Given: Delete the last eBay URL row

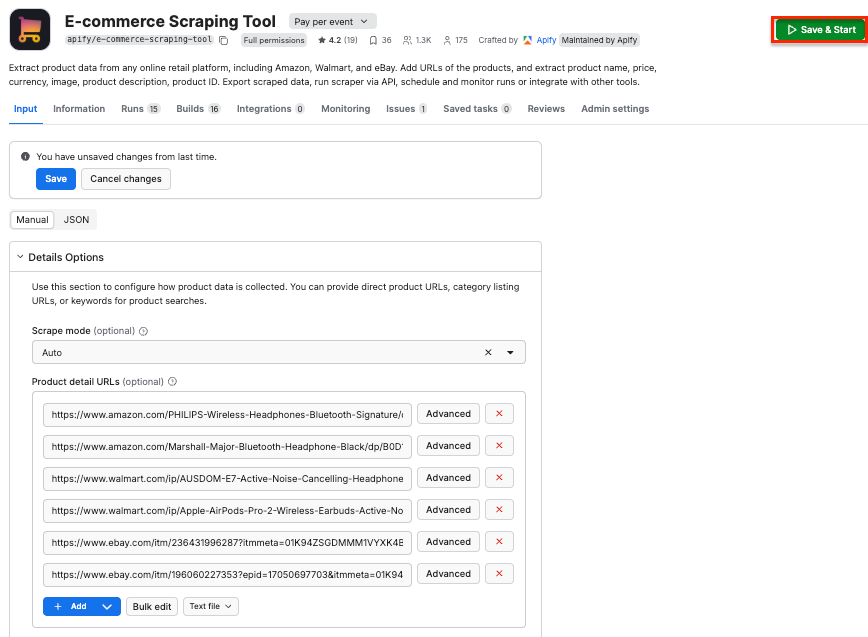Looking at the screenshot, I should 499,573.
